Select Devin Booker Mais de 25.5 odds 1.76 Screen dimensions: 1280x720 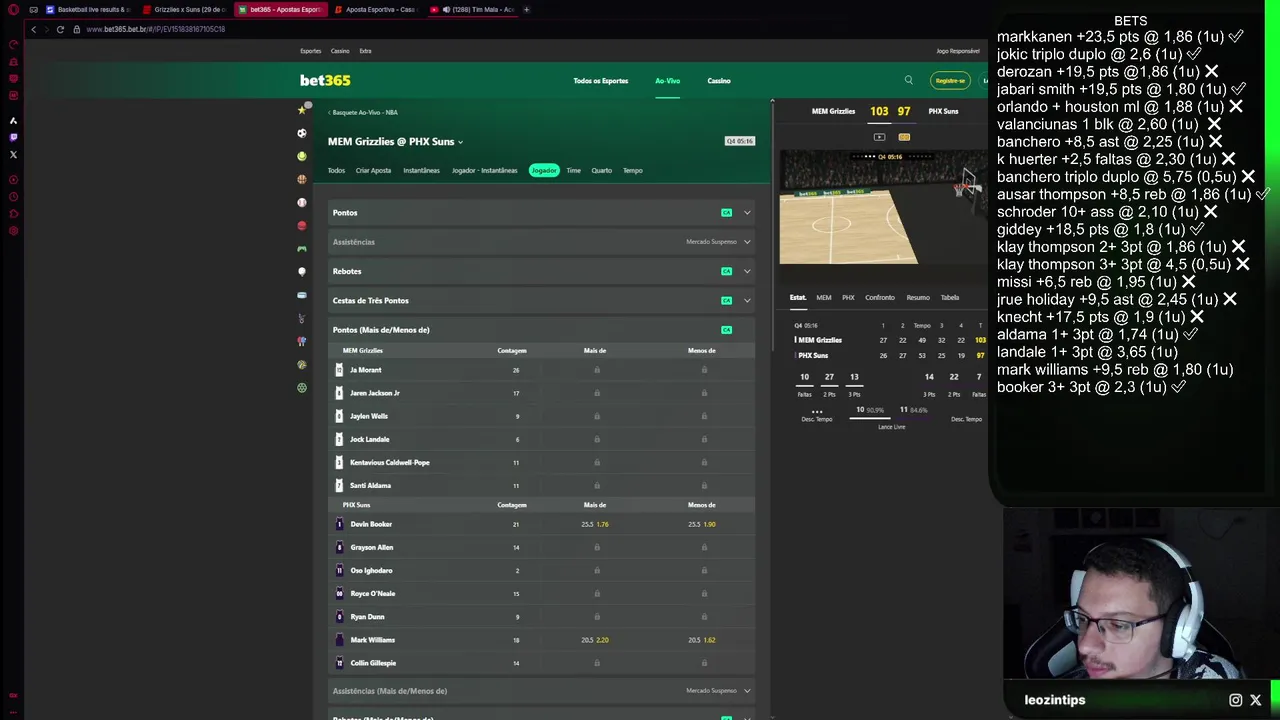pos(595,524)
